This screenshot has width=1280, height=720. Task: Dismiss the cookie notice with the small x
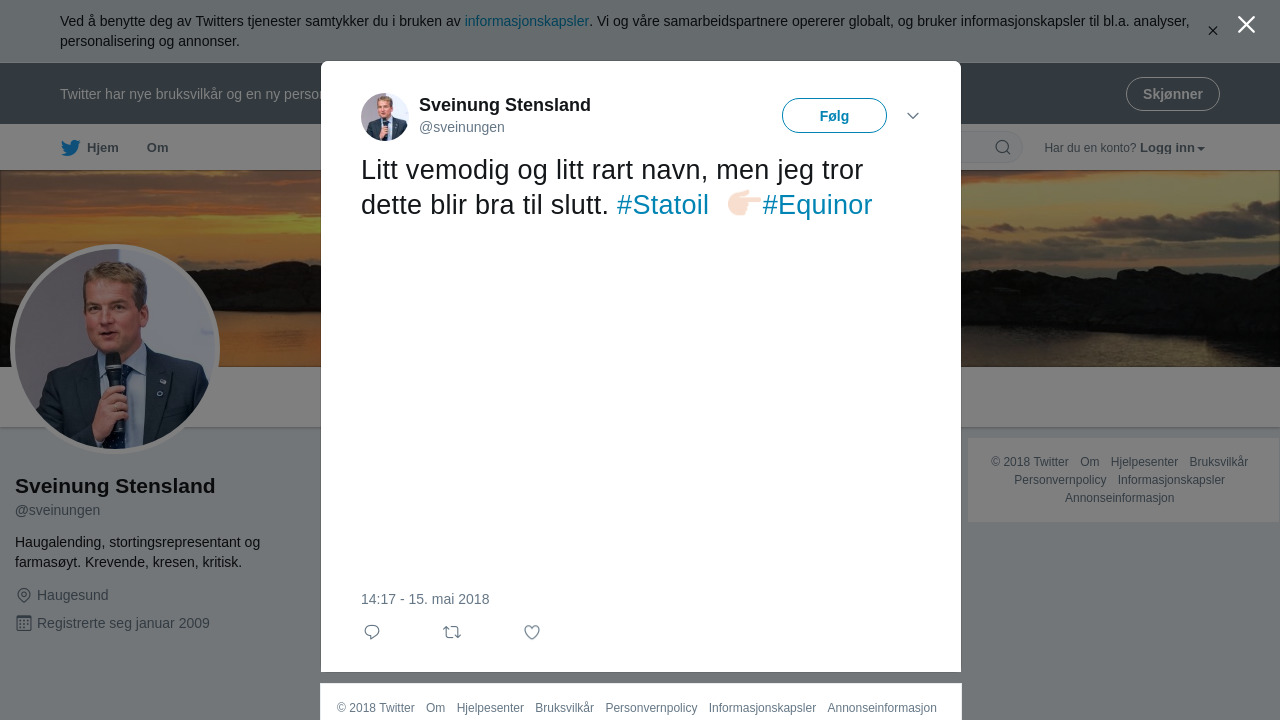tap(1213, 31)
